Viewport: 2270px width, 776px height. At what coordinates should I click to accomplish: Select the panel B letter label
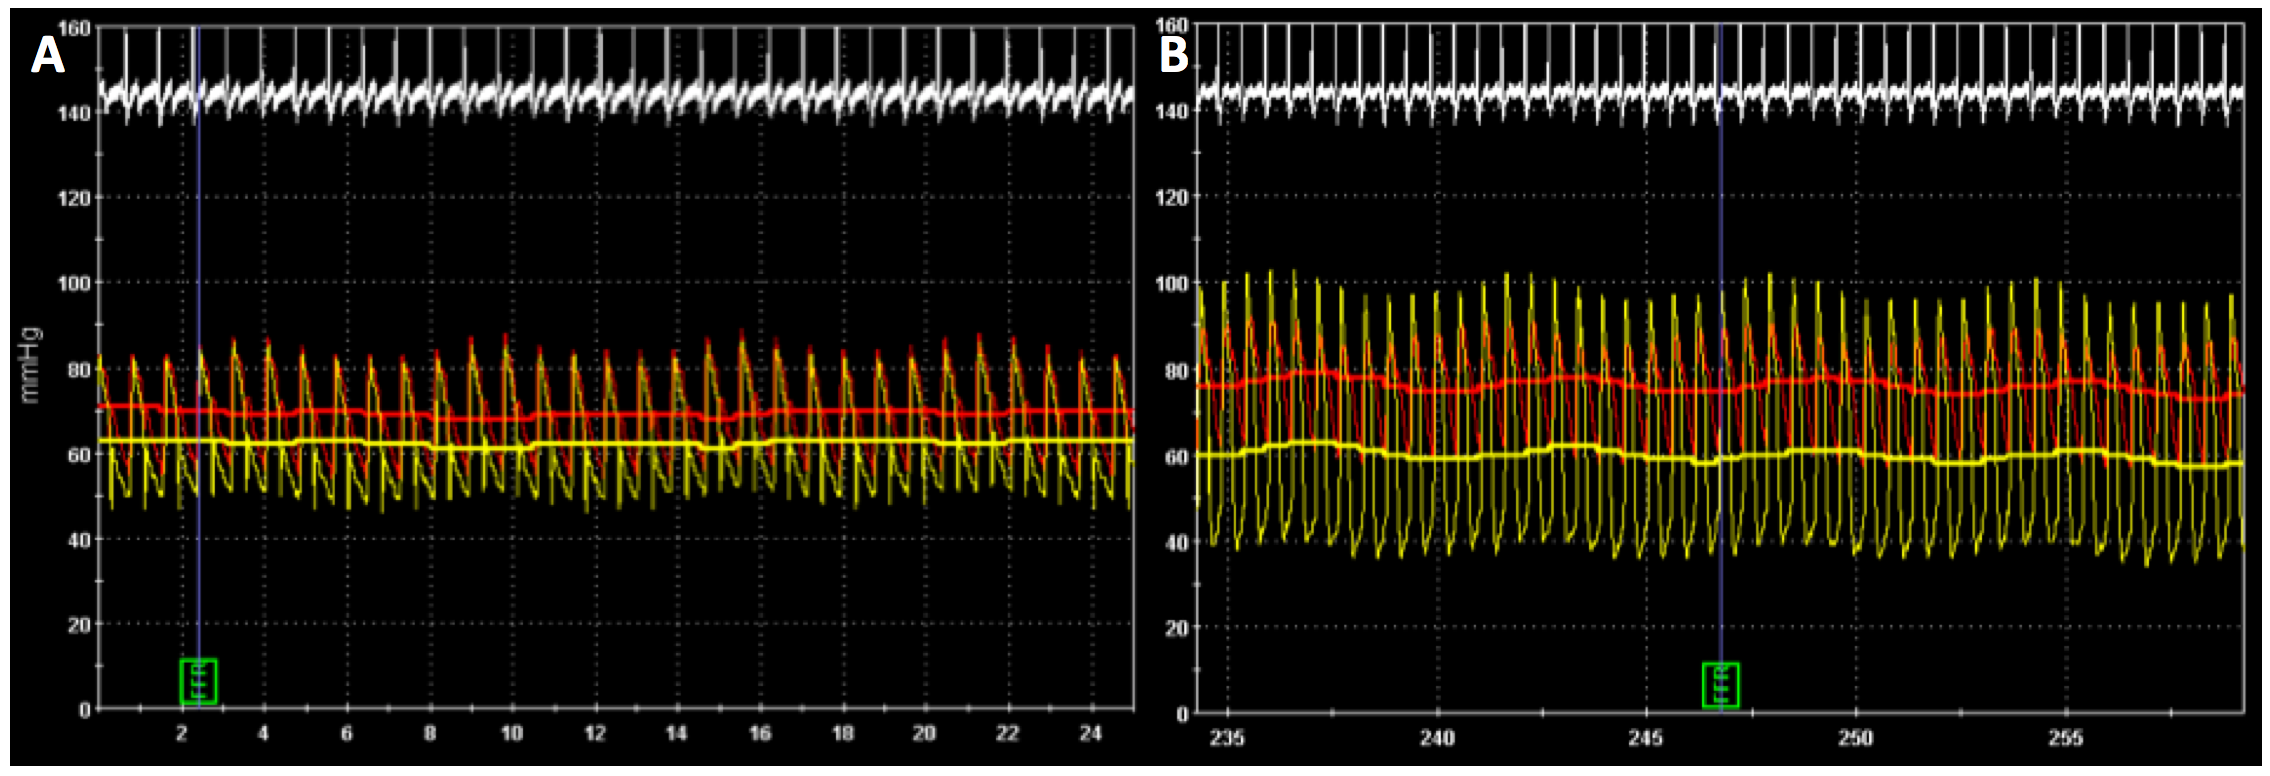tap(1173, 55)
